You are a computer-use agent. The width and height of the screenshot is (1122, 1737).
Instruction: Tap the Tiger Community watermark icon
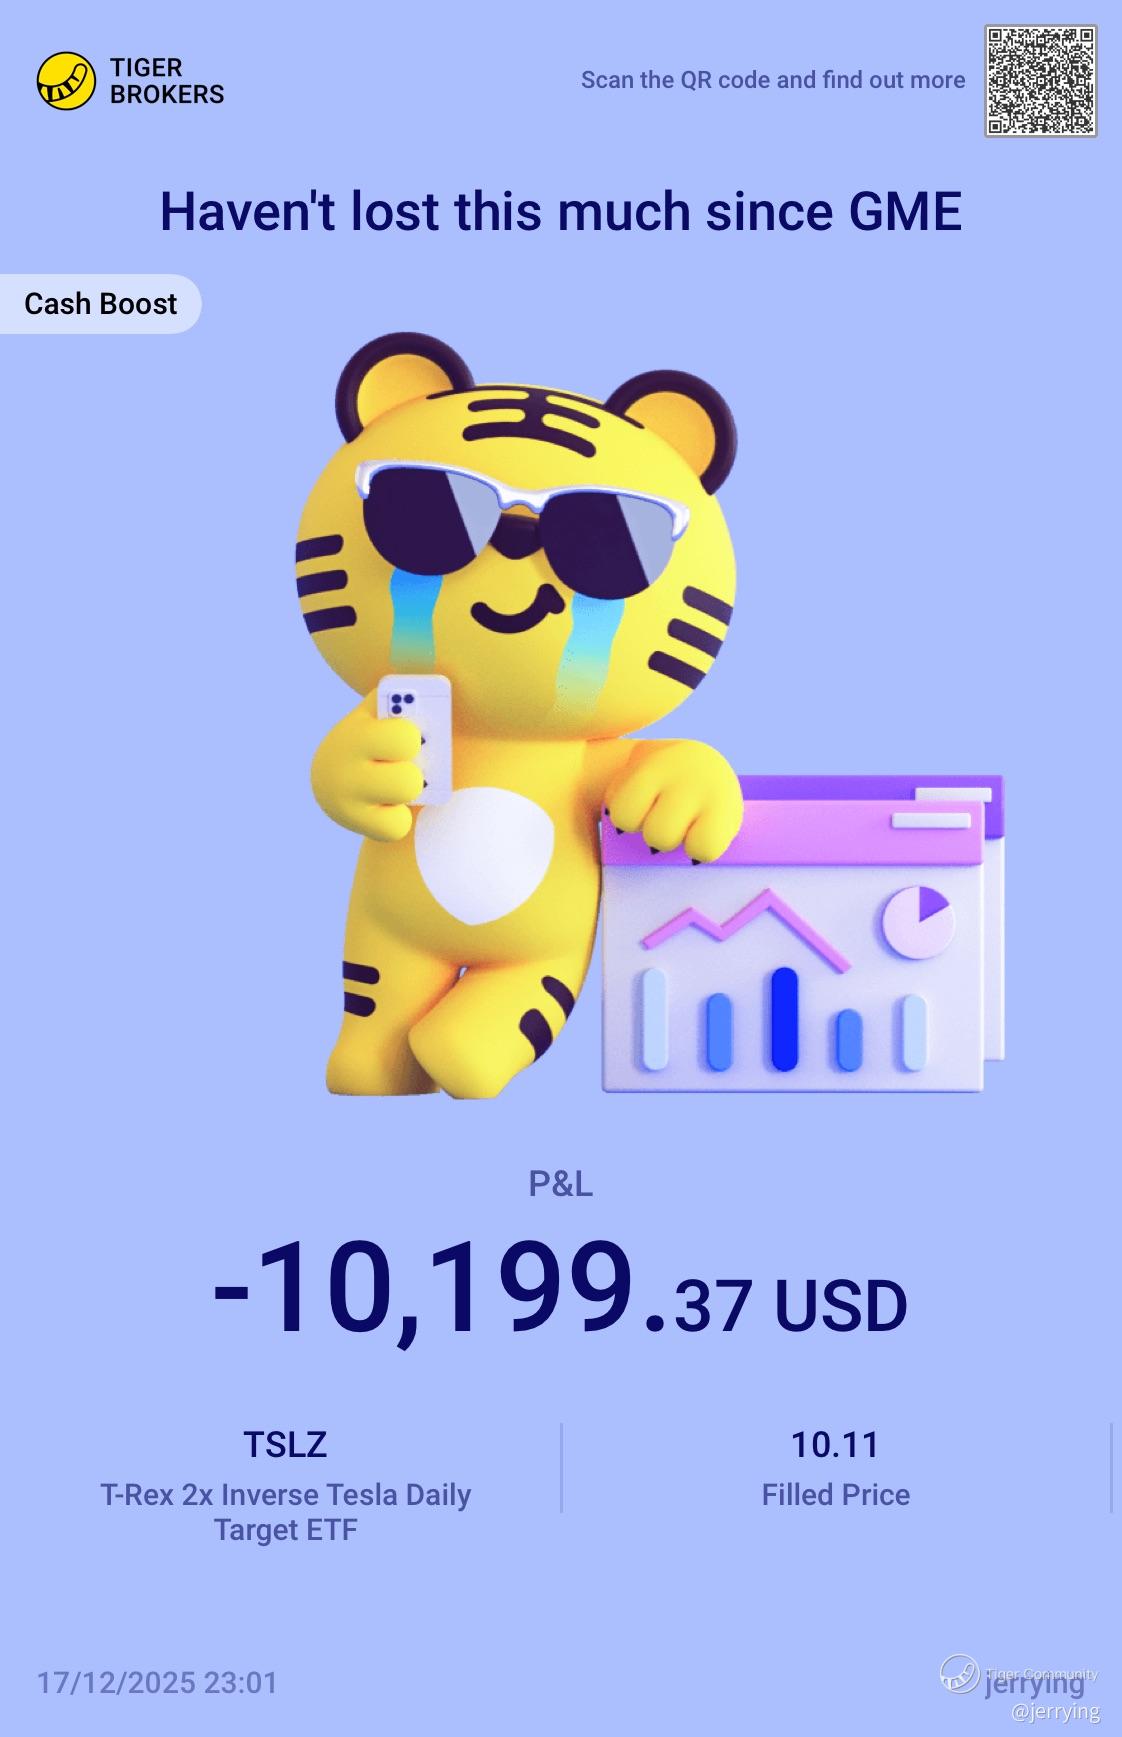pos(960,1674)
